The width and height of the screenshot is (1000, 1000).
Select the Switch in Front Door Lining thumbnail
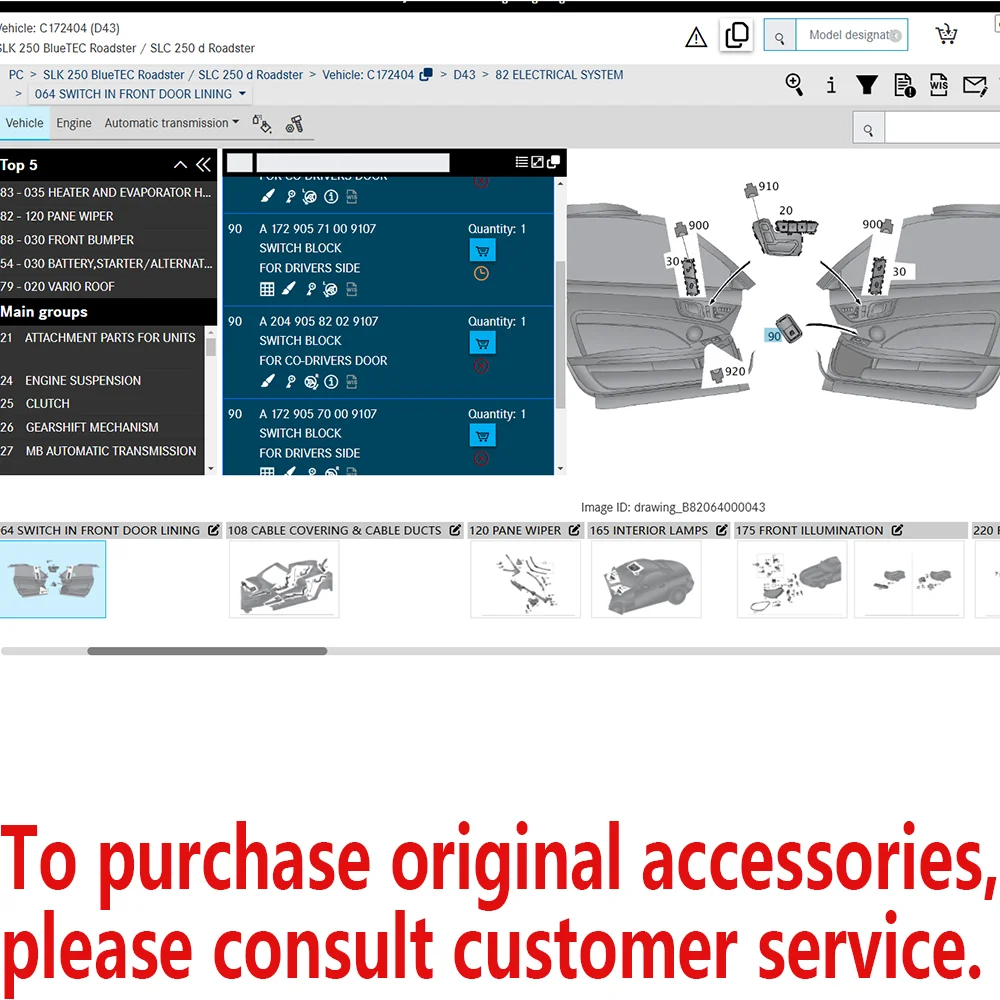(52, 579)
